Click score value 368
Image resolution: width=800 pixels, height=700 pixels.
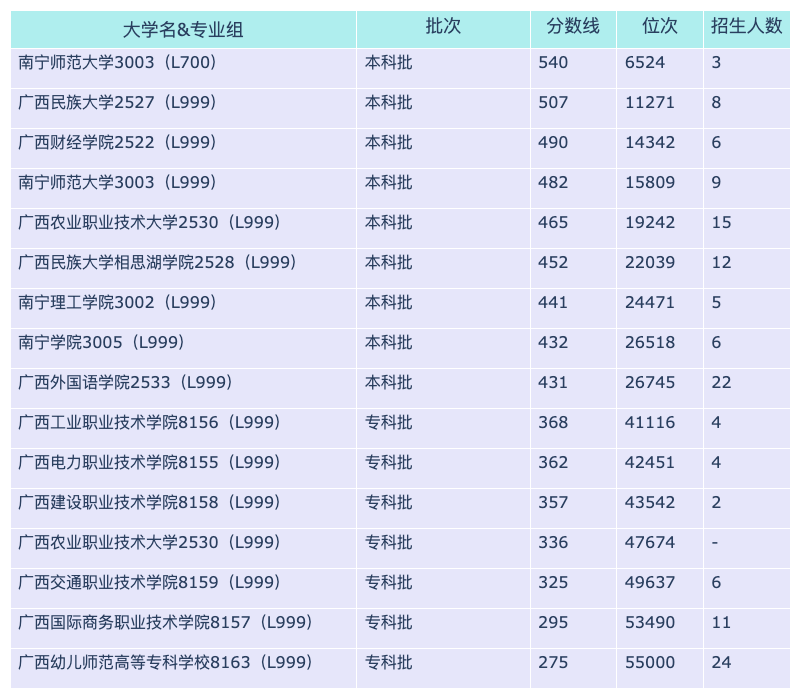pyautogui.click(x=553, y=422)
